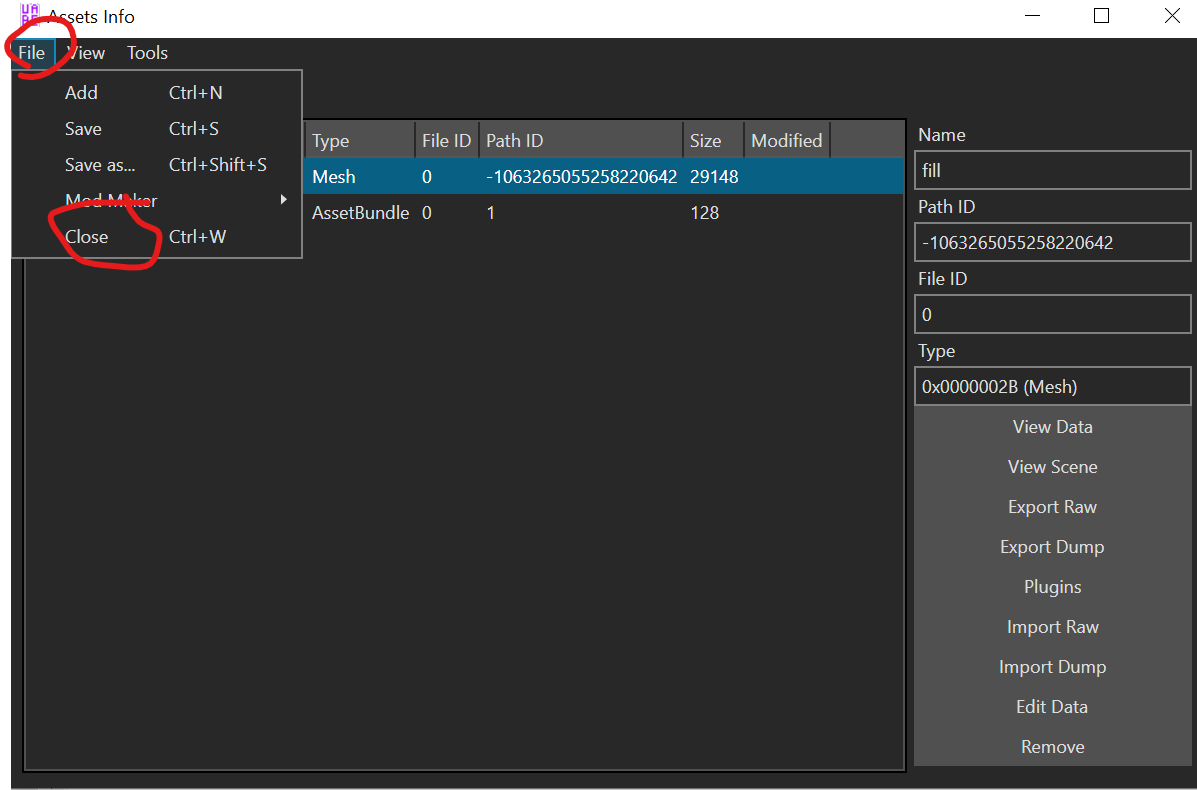The height and width of the screenshot is (790, 1197).
Task: Click the Mesh size value 29148
Action: coord(714,177)
